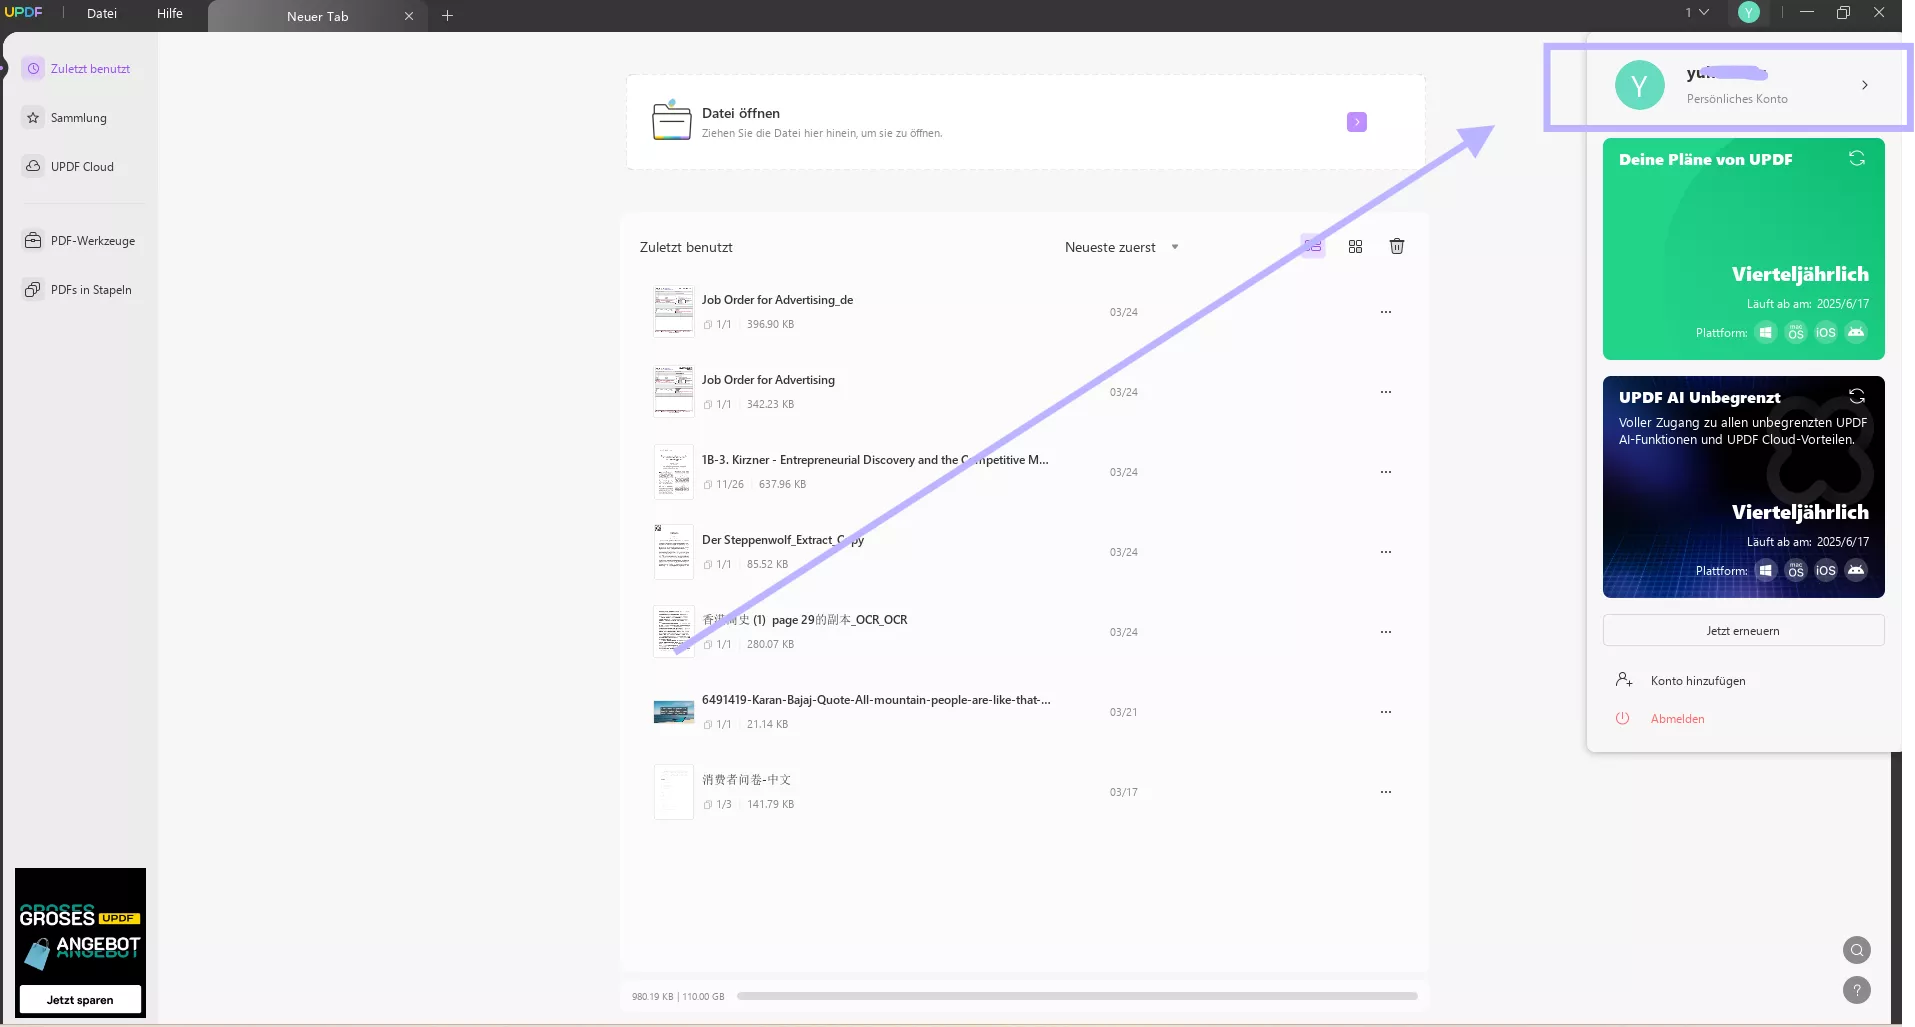Click the account avatar in title bar

click(x=1748, y=12)
